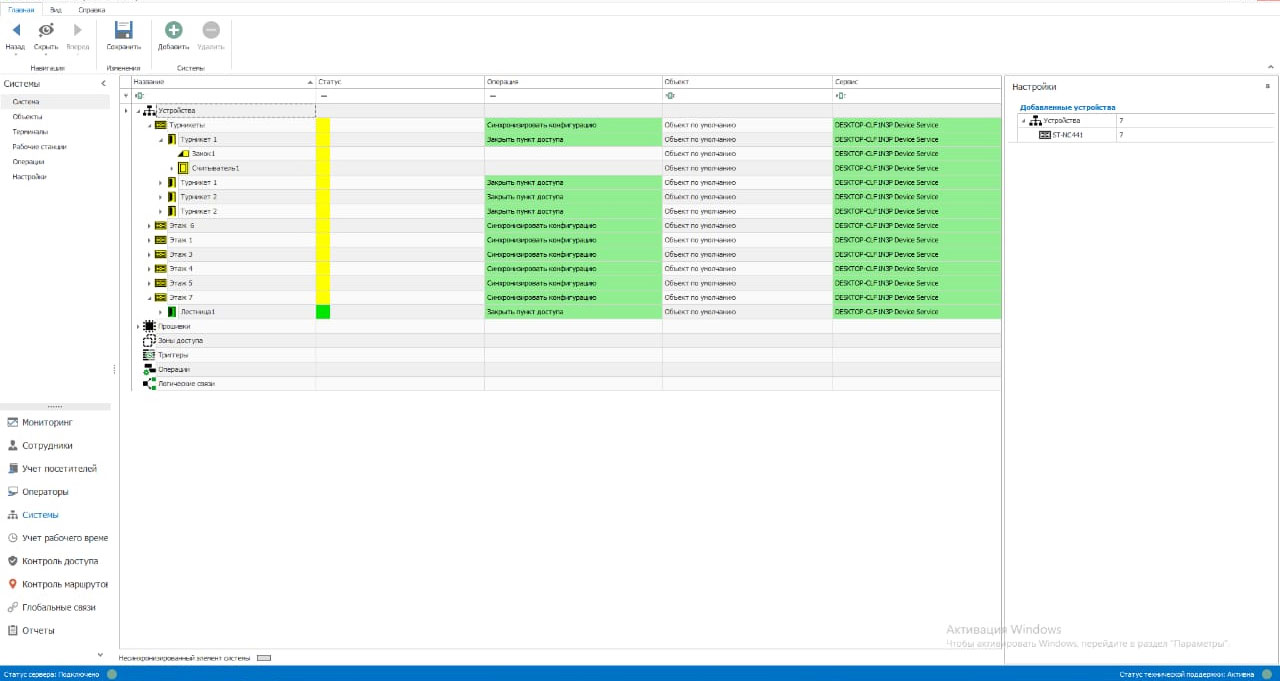1280x681 pixels.
Task: Go to Контроль маршрутов map pin section
Action: pyautogui.click(x=64, y=584)
